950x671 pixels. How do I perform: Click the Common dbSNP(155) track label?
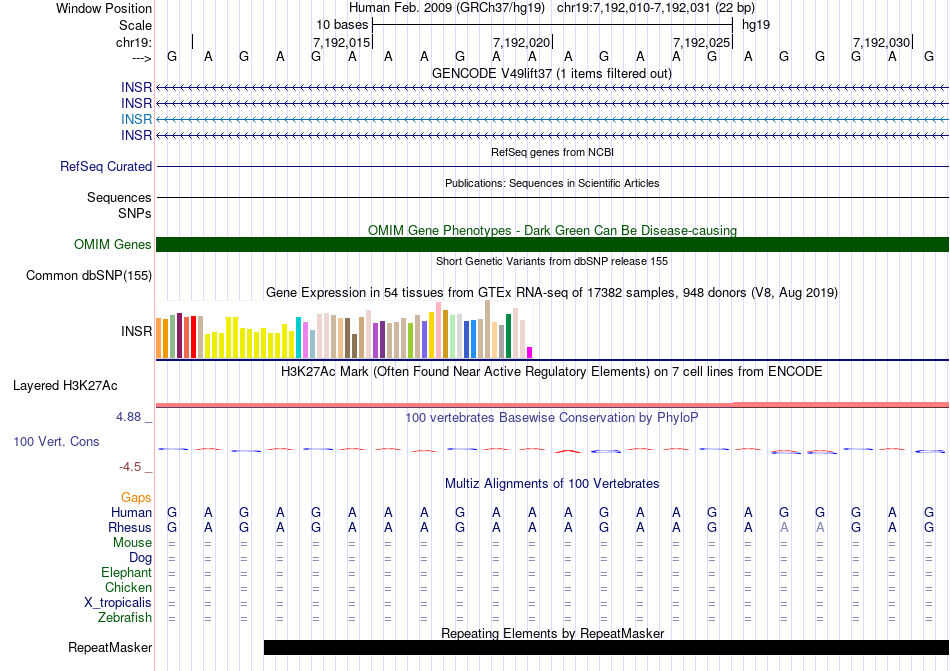point(89,276)
